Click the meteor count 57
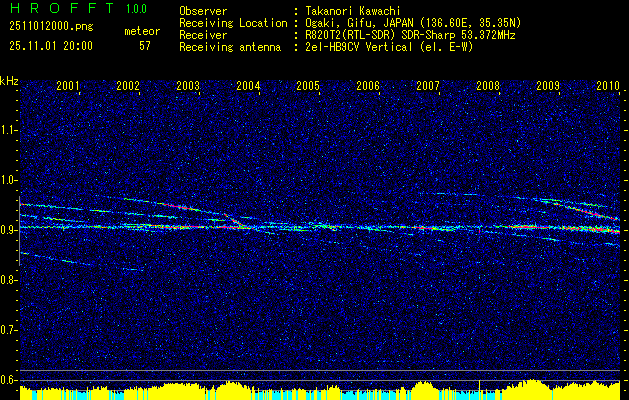 [x=145, y=46]
